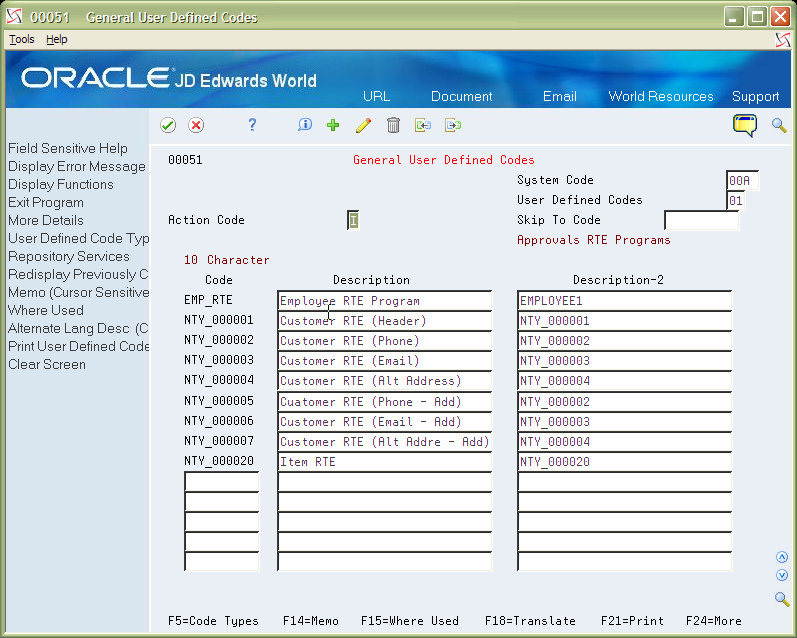Viewport: 797px width, 638px height.
Task: Select Where Used in sidebar
Action: [x=46, y=310]
